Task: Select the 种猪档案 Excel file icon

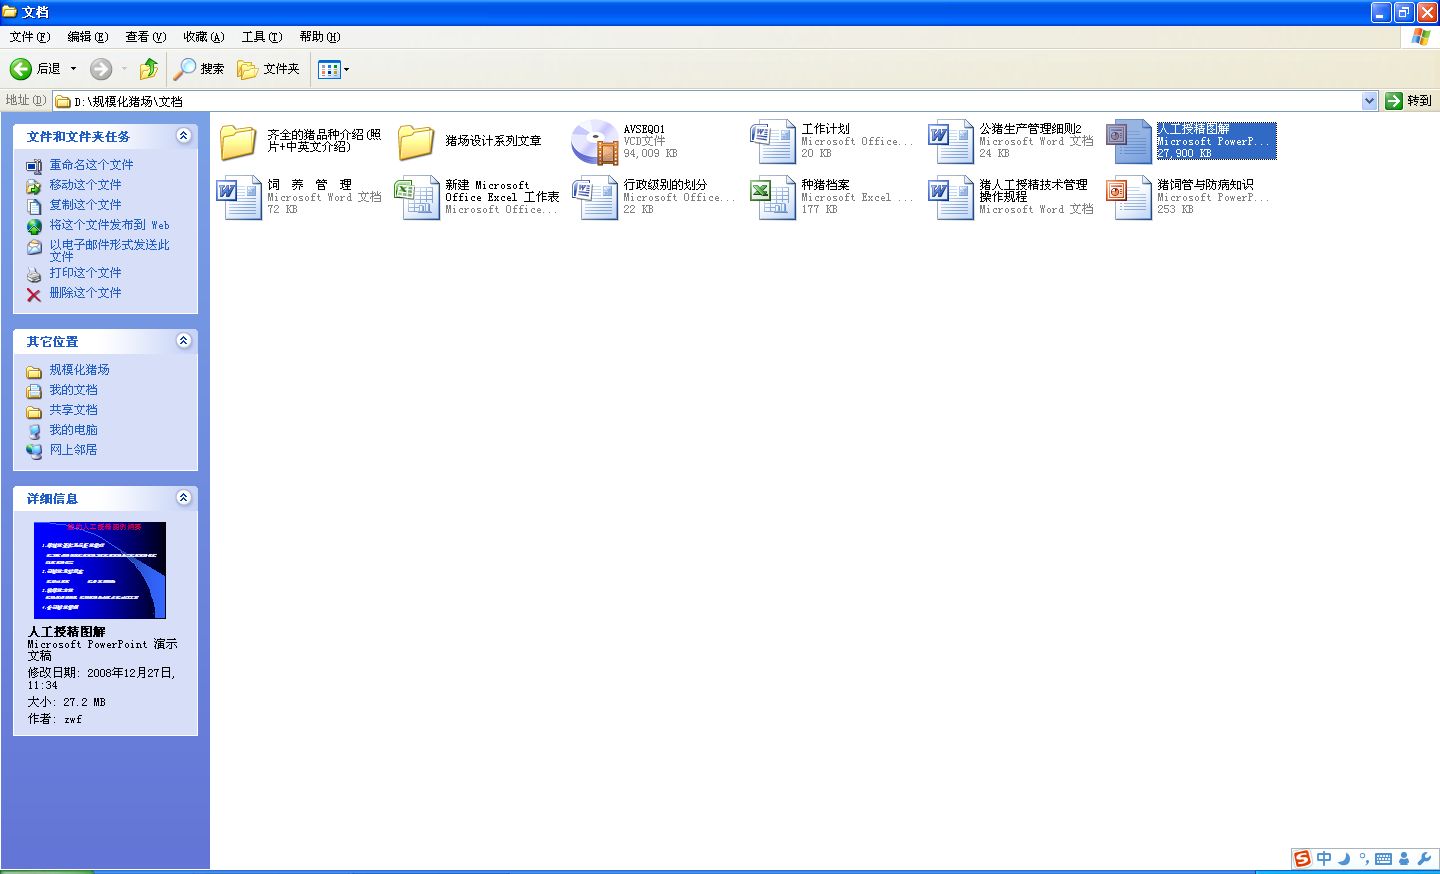Action: [773, 197]
